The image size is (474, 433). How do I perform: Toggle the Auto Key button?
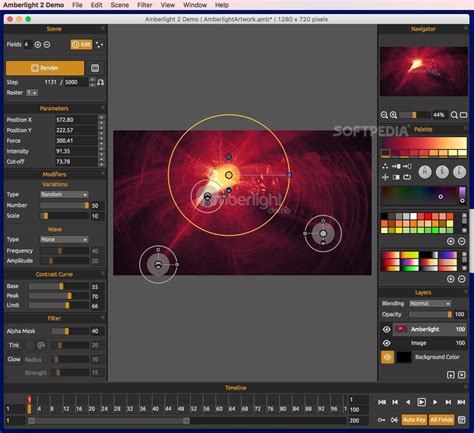coord(414,420)
